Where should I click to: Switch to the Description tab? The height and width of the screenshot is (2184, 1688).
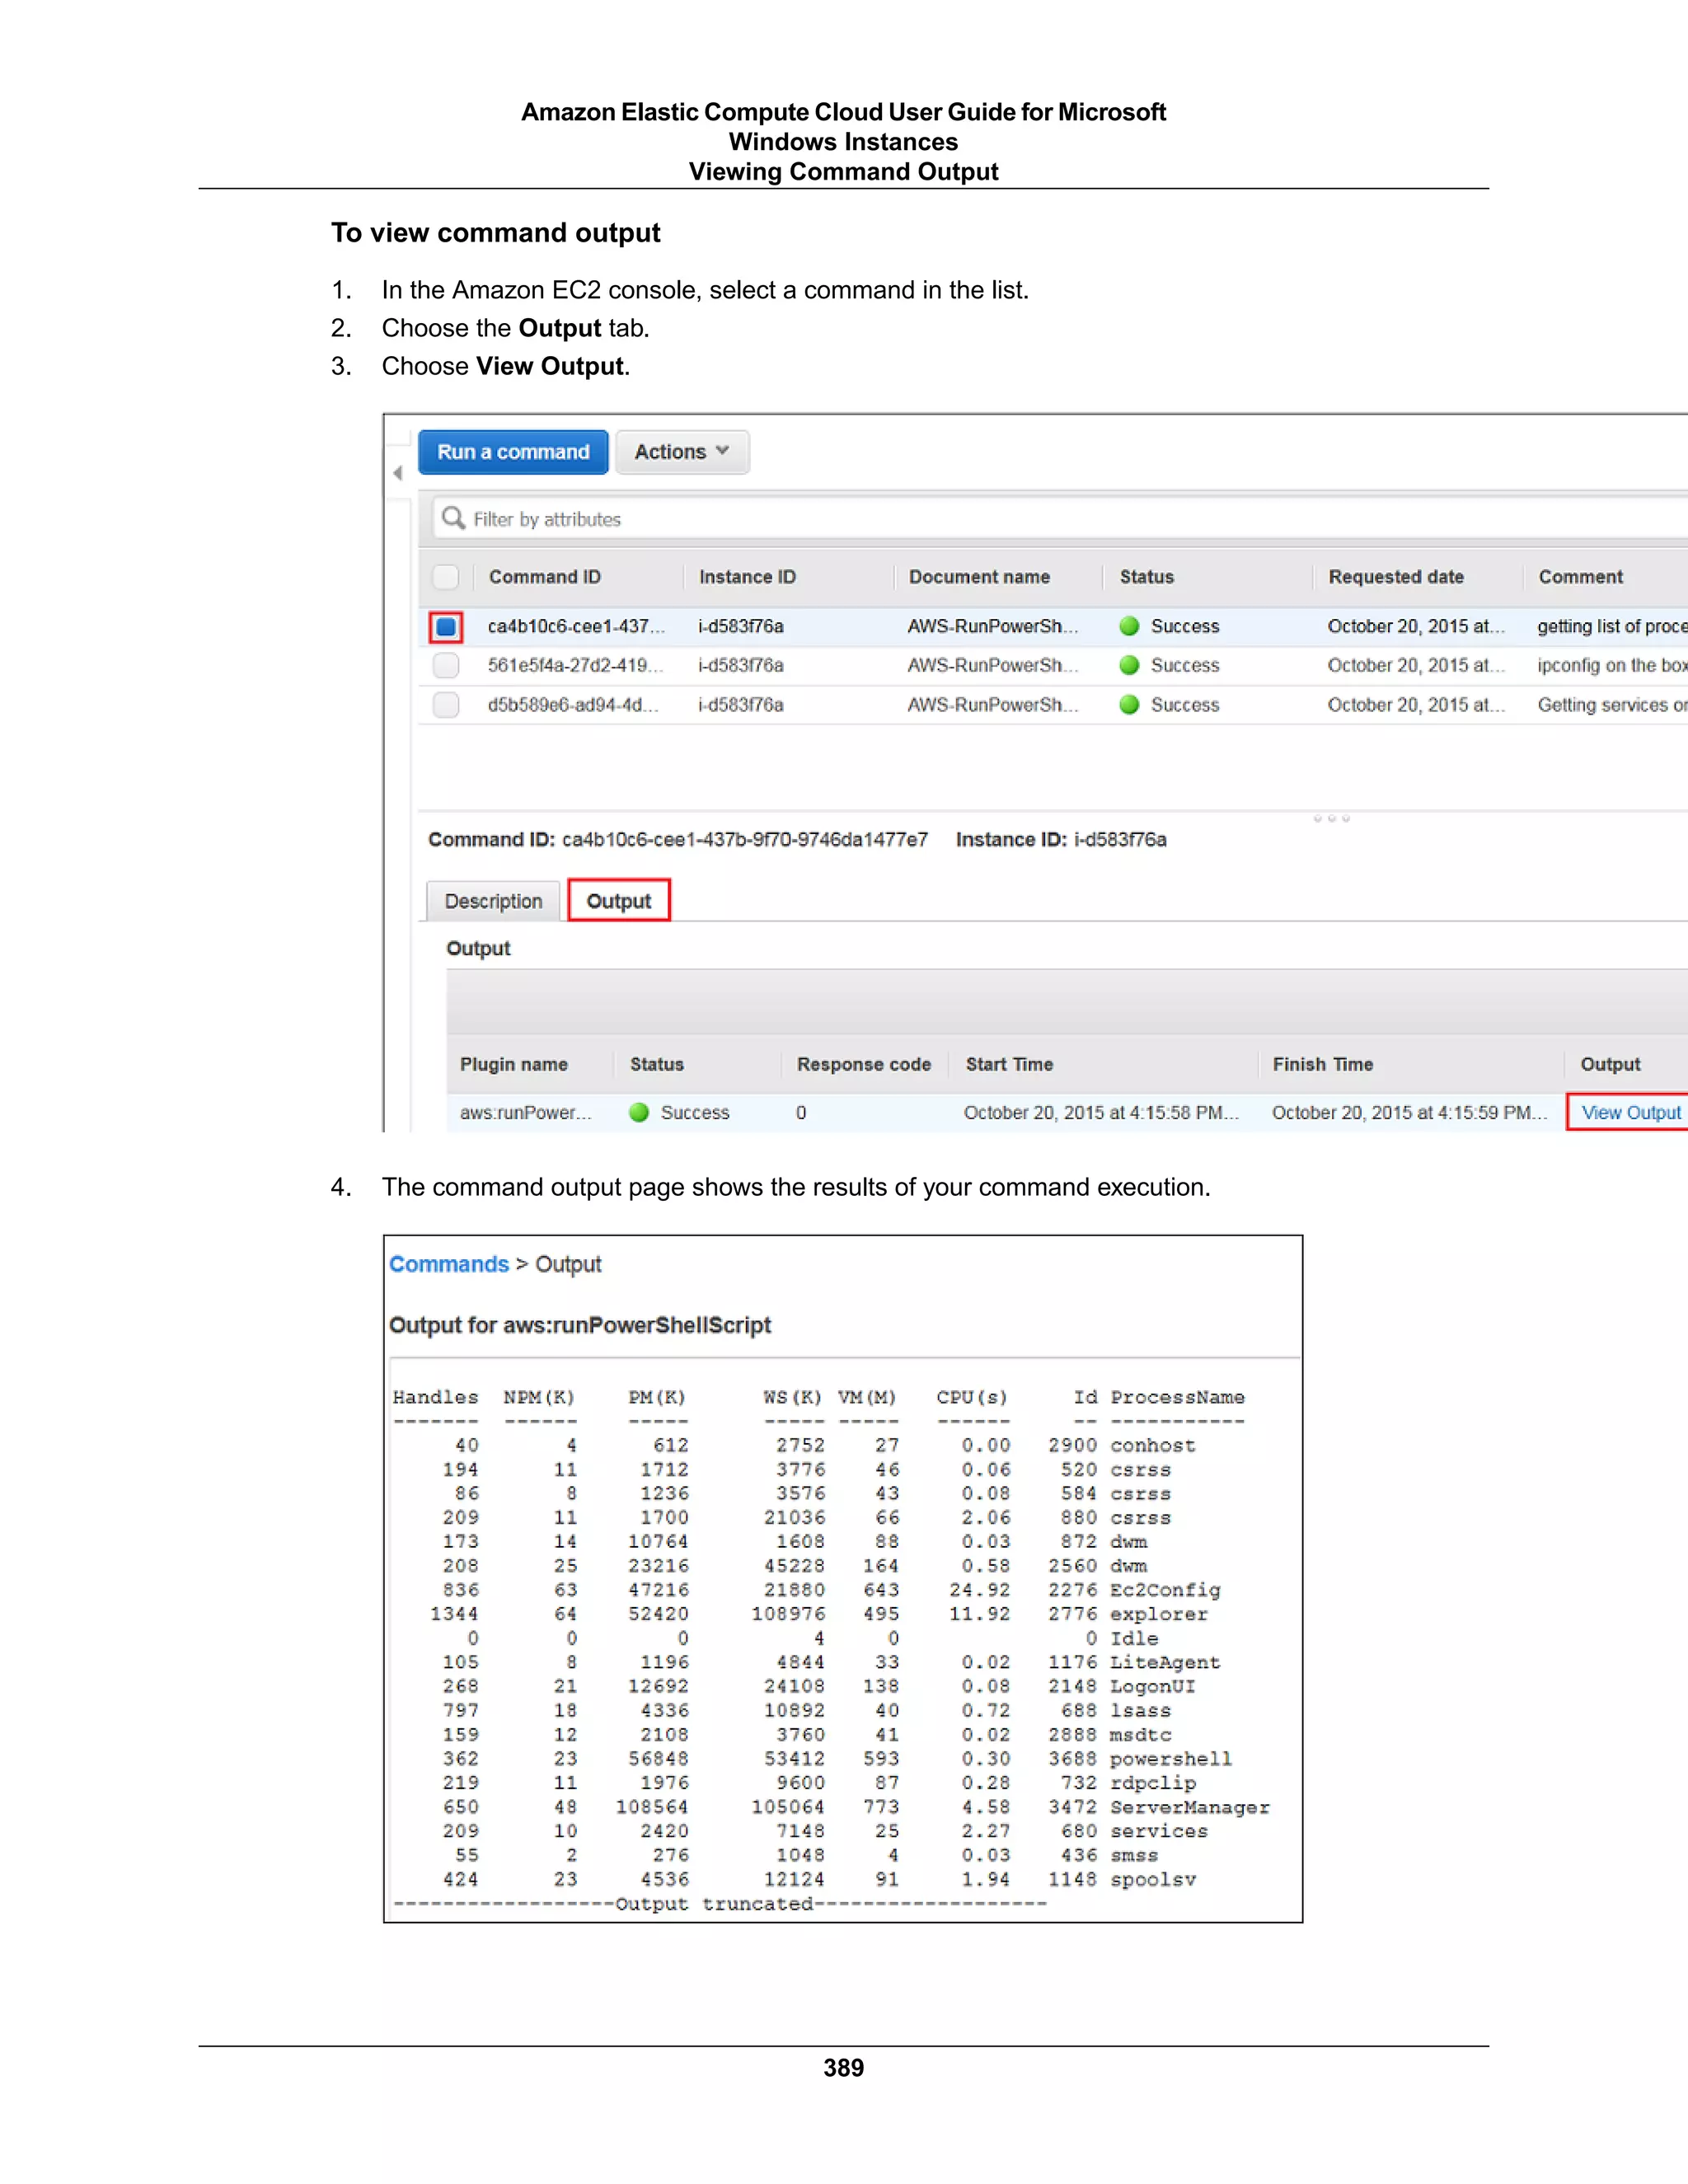pyautogui.click(x=493, y=901)
